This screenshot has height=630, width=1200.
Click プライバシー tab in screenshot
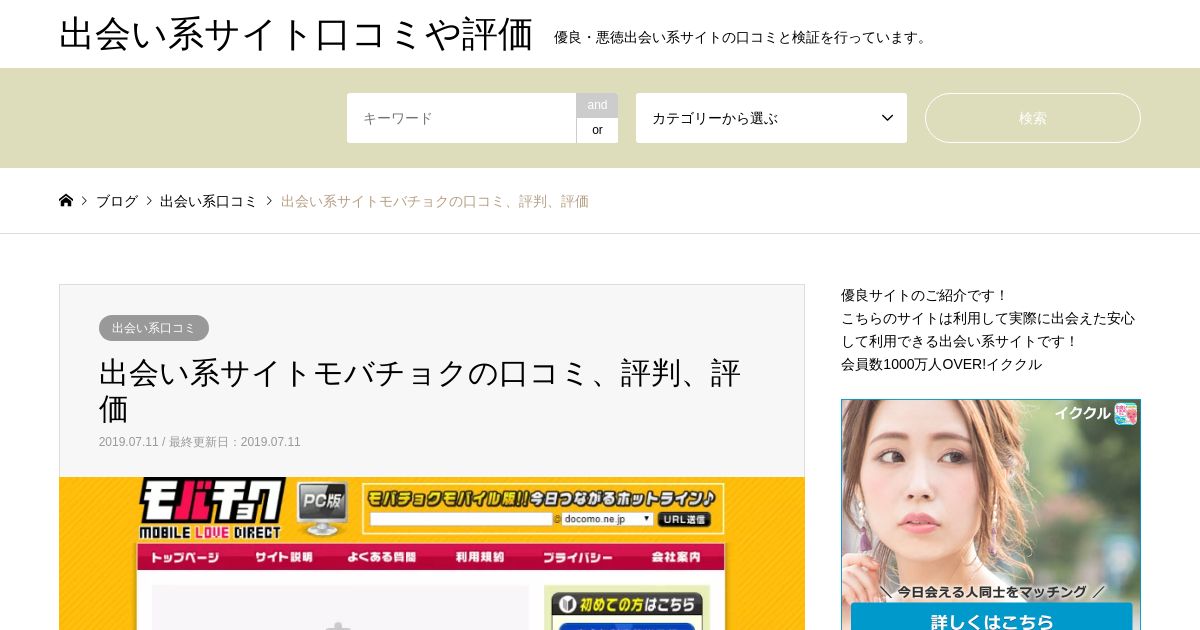(577, 557)
